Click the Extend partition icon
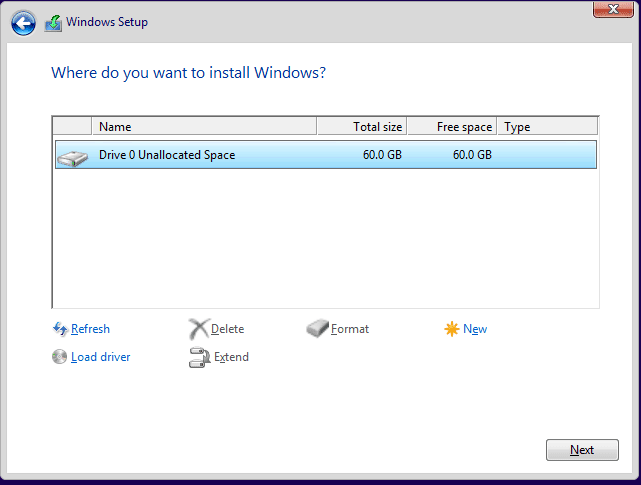 coord(199,357)
